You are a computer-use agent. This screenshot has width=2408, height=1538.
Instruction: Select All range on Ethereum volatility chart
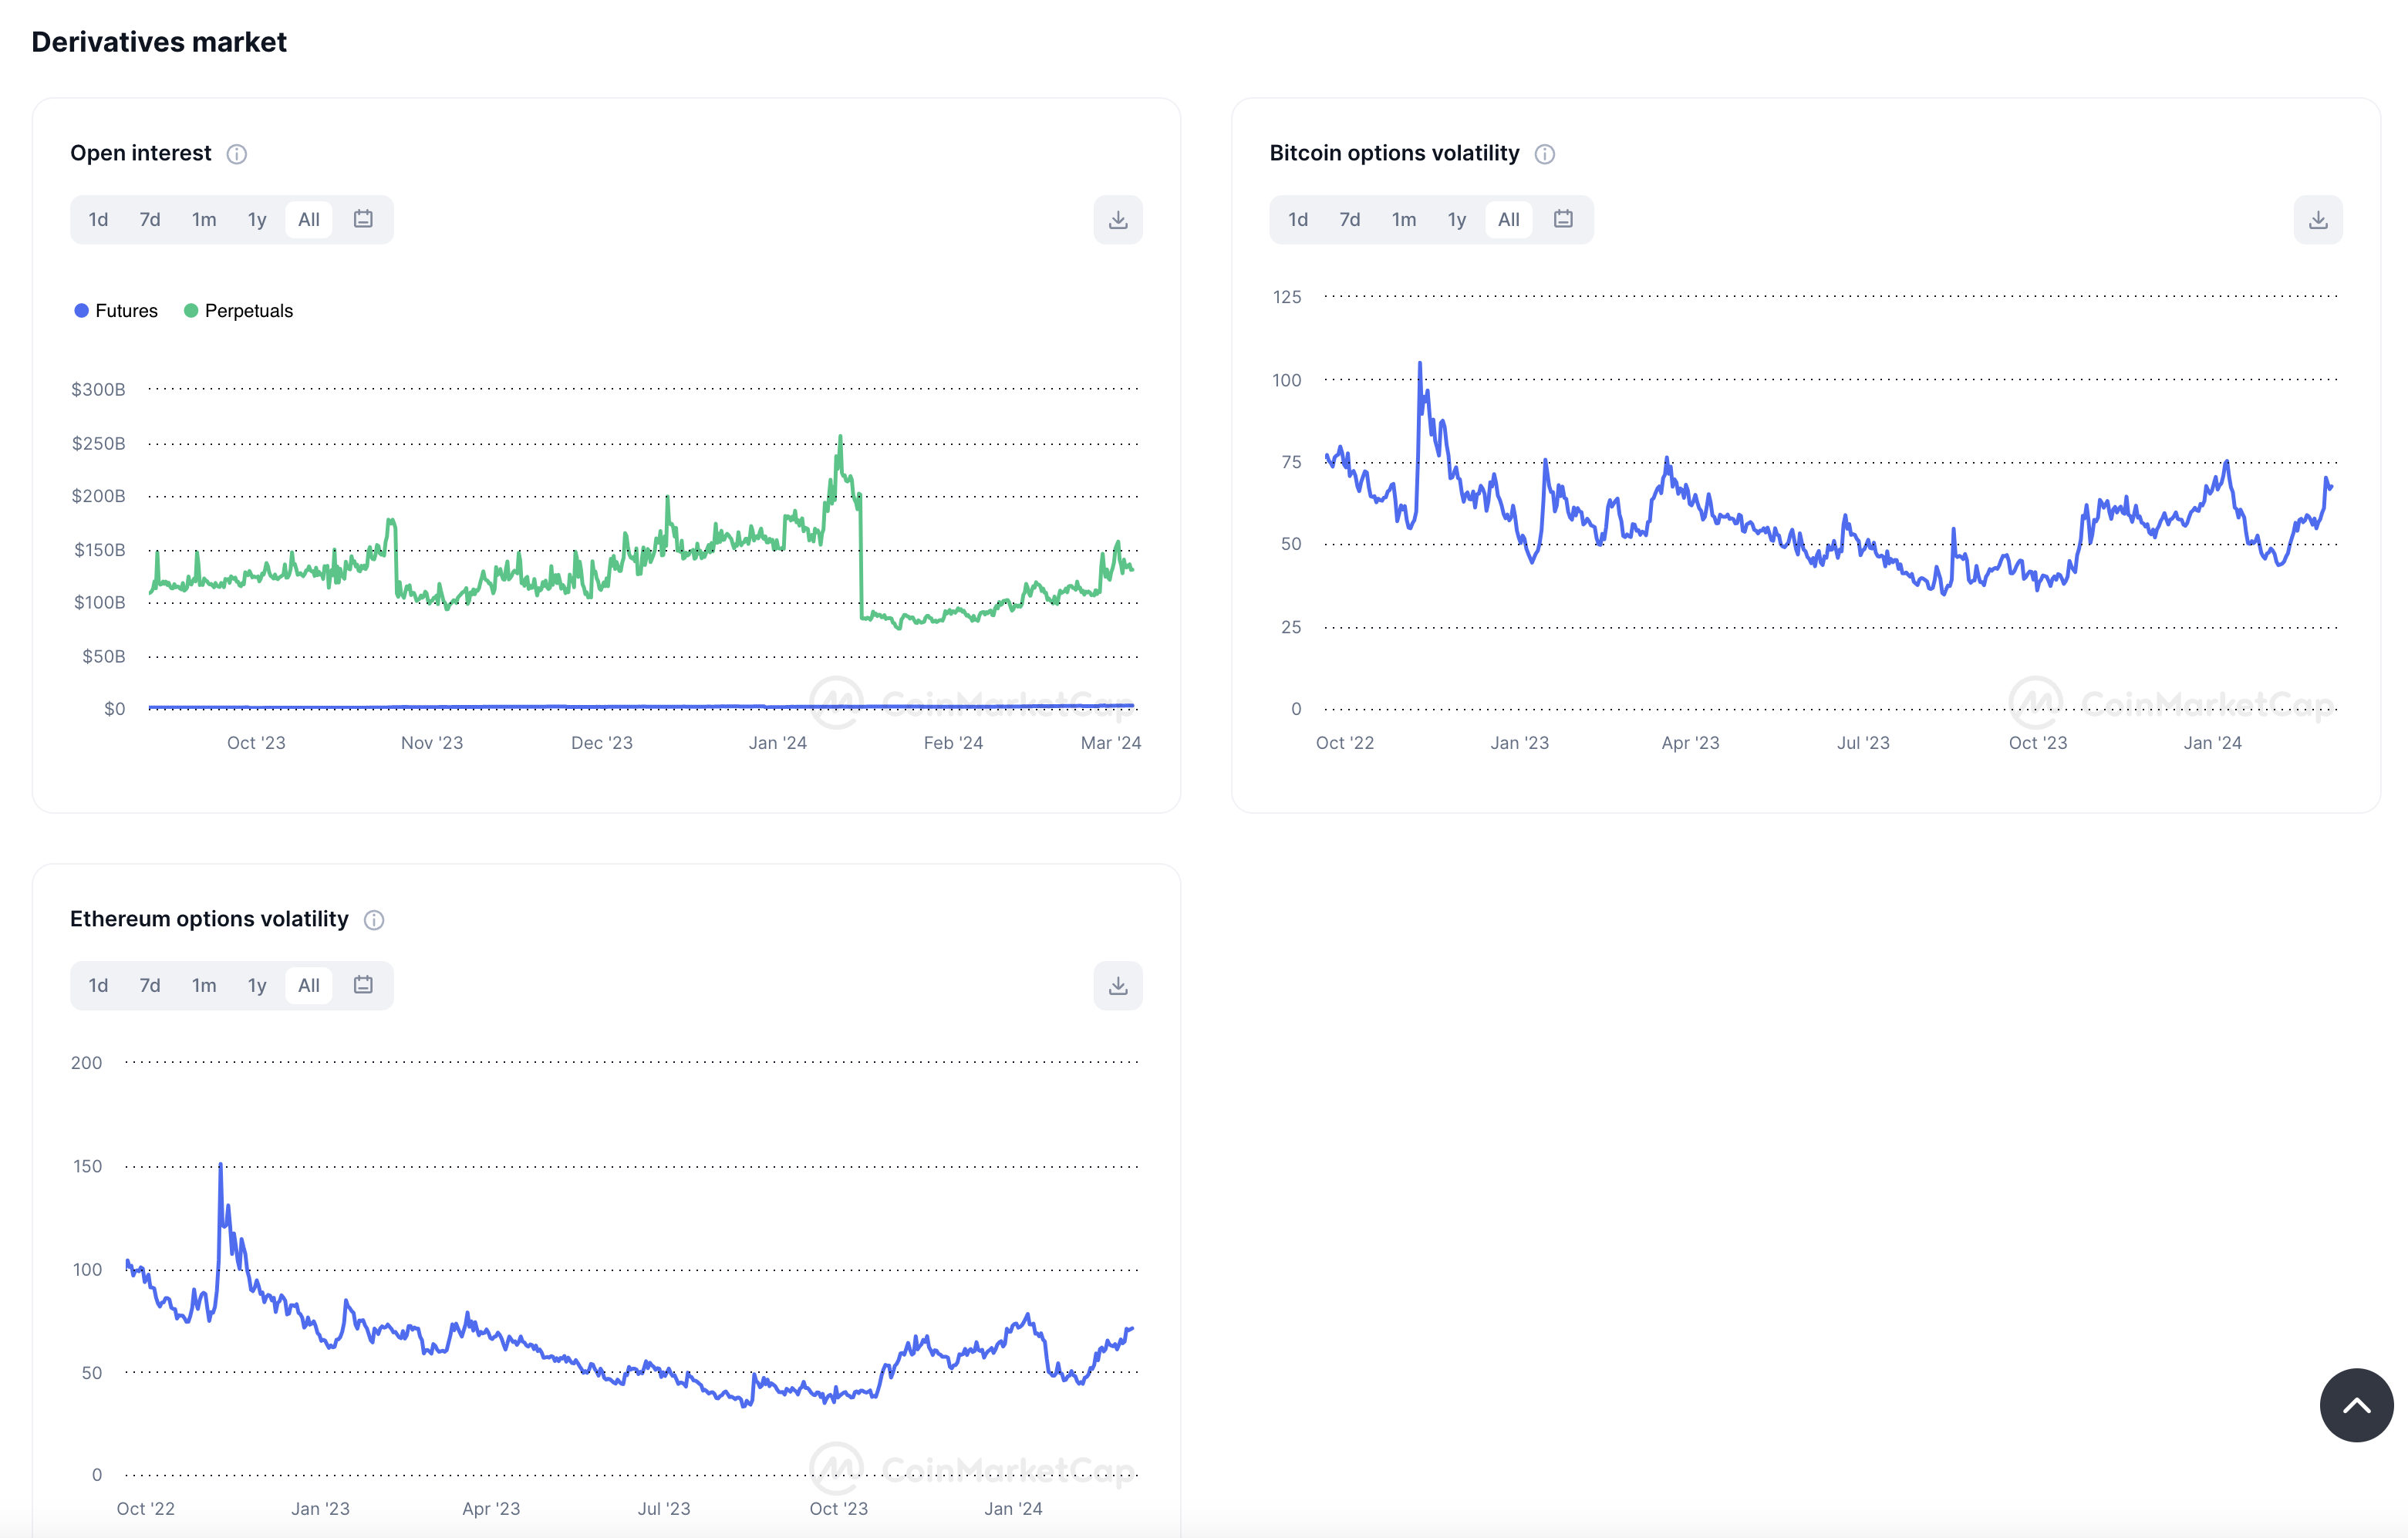pos(309,986)
